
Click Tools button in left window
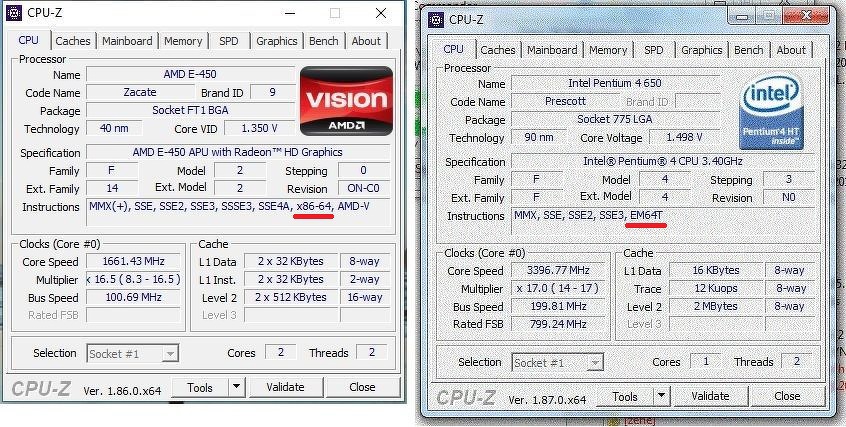[200, 388]
